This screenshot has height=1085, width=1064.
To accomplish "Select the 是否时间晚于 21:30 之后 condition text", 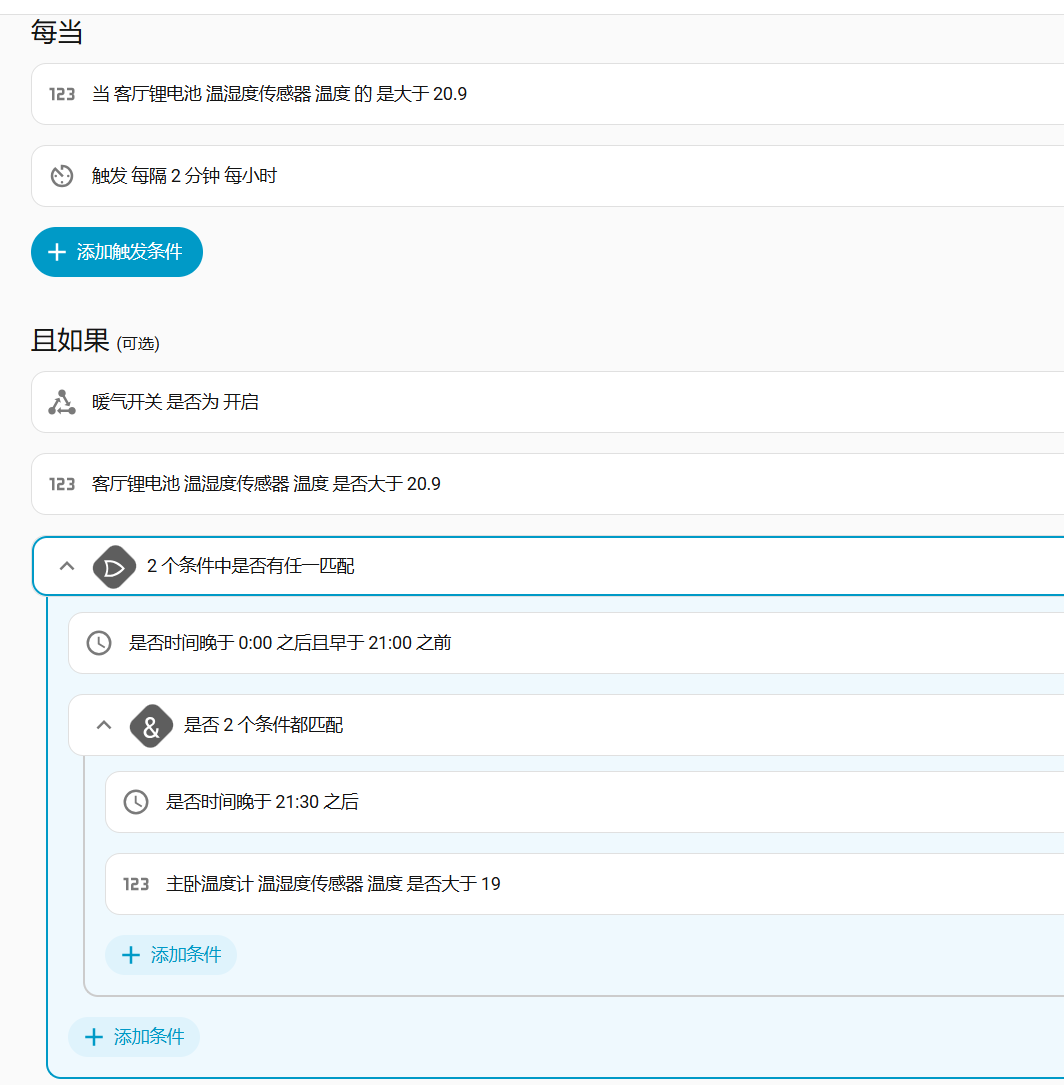I will pos(262,802).
